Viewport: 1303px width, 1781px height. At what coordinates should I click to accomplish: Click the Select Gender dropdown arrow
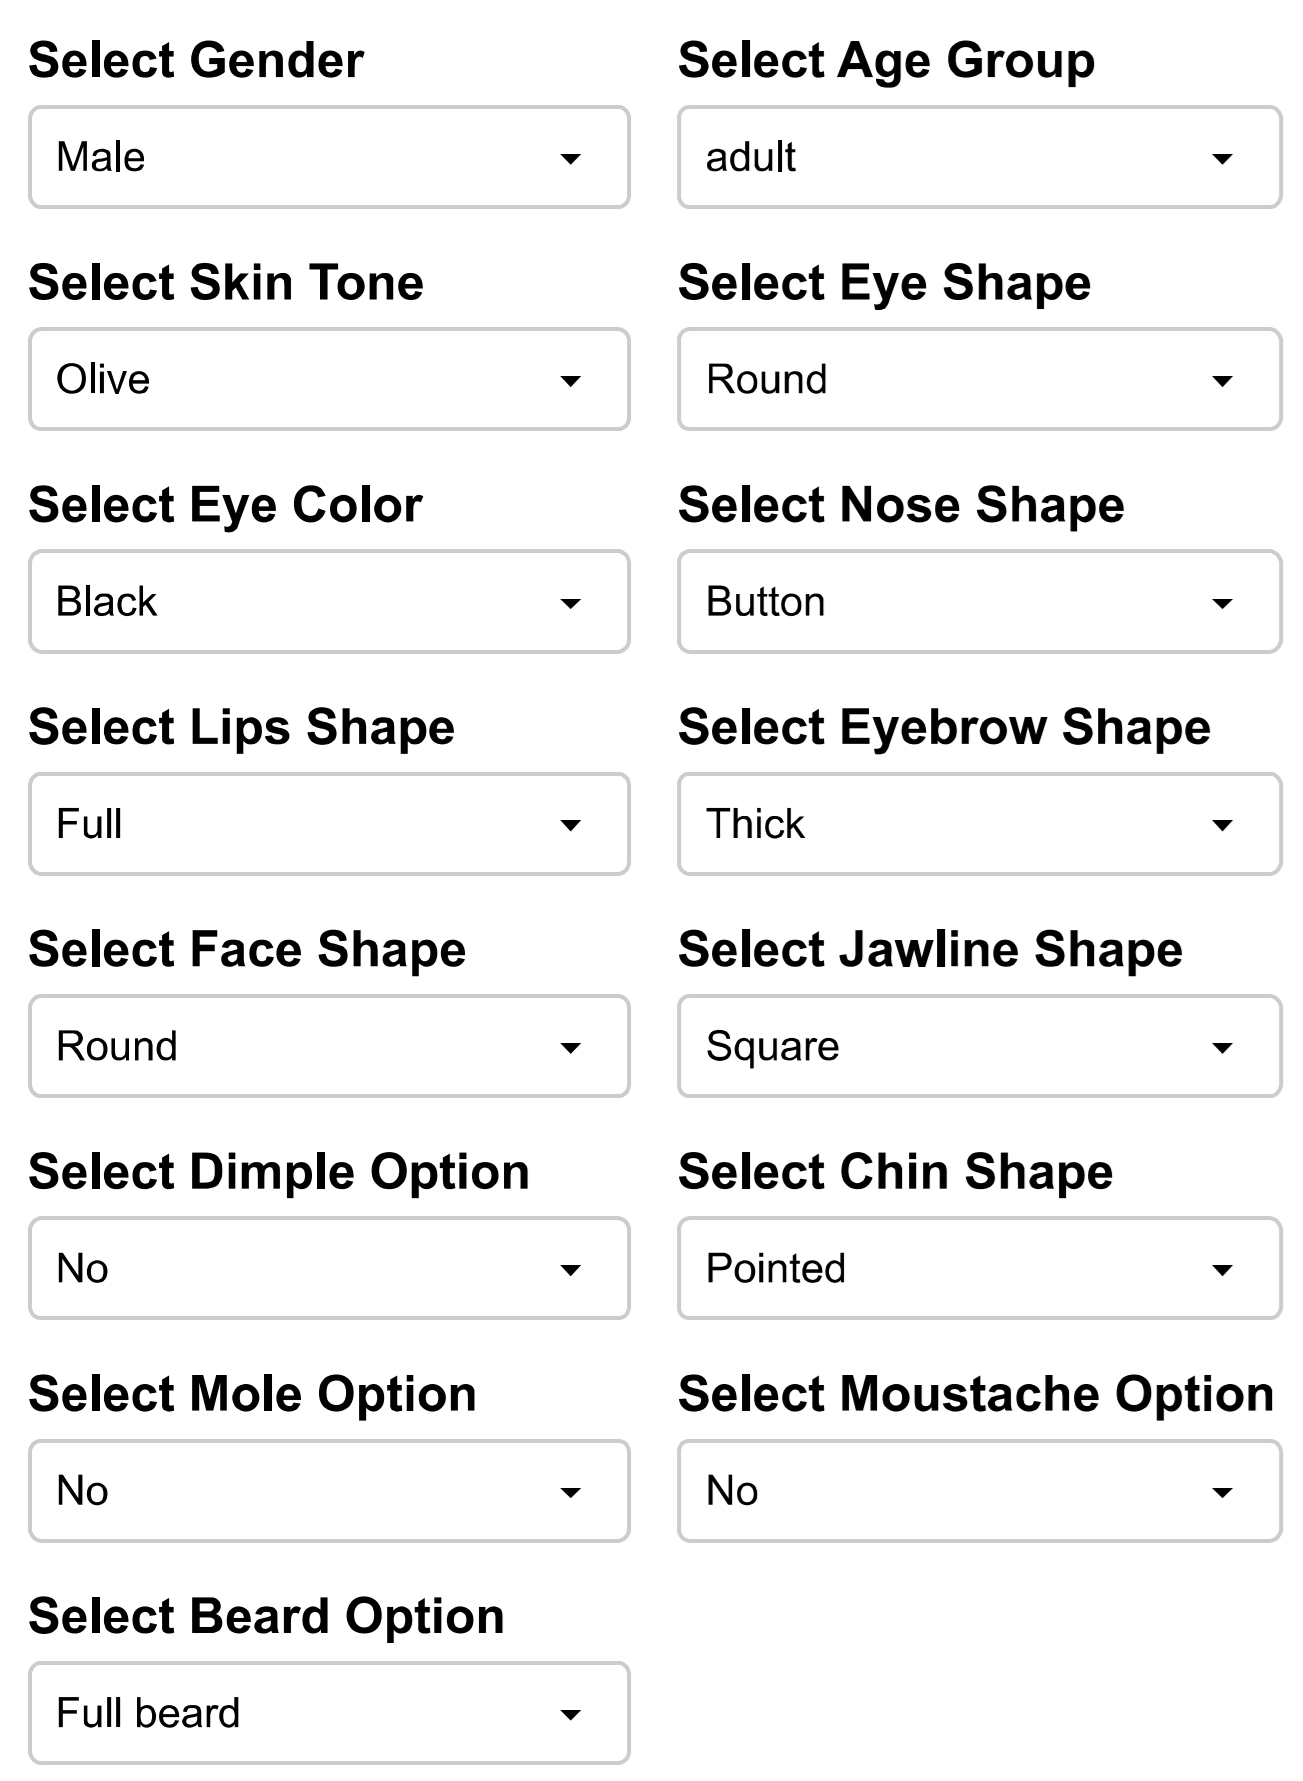click(570, 158)
